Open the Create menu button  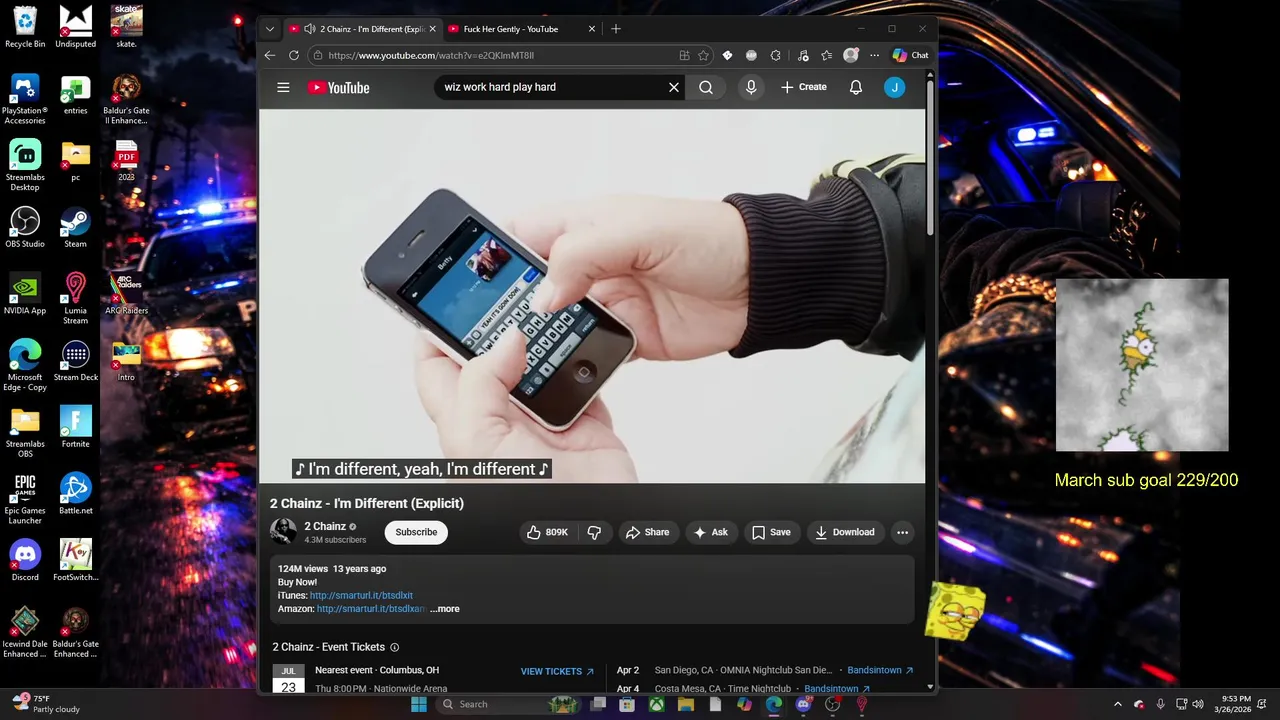coord(804,87)
